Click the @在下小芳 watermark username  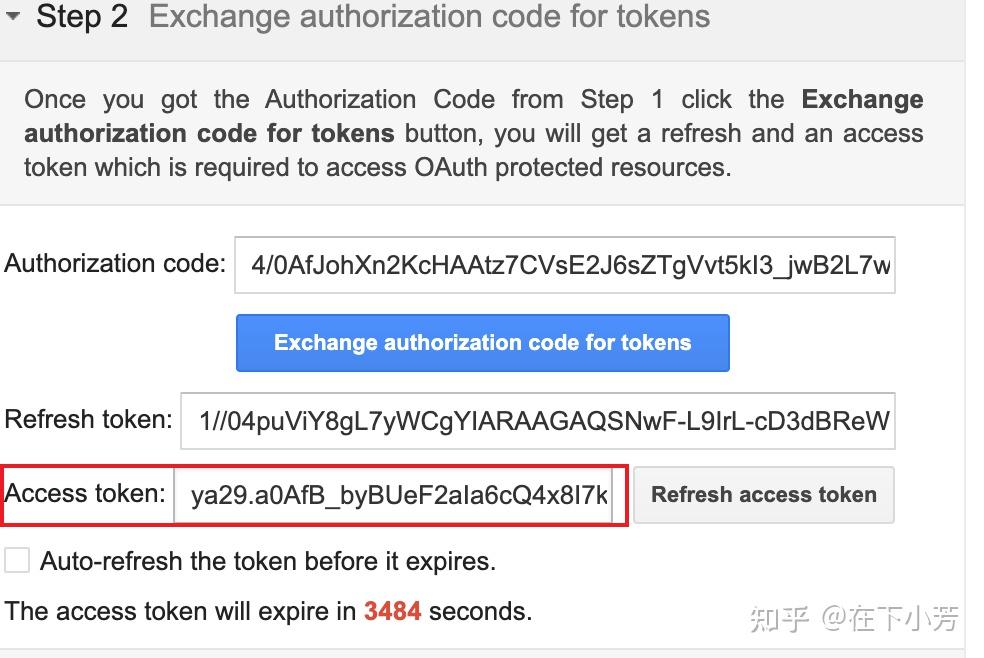pos(890,619)
